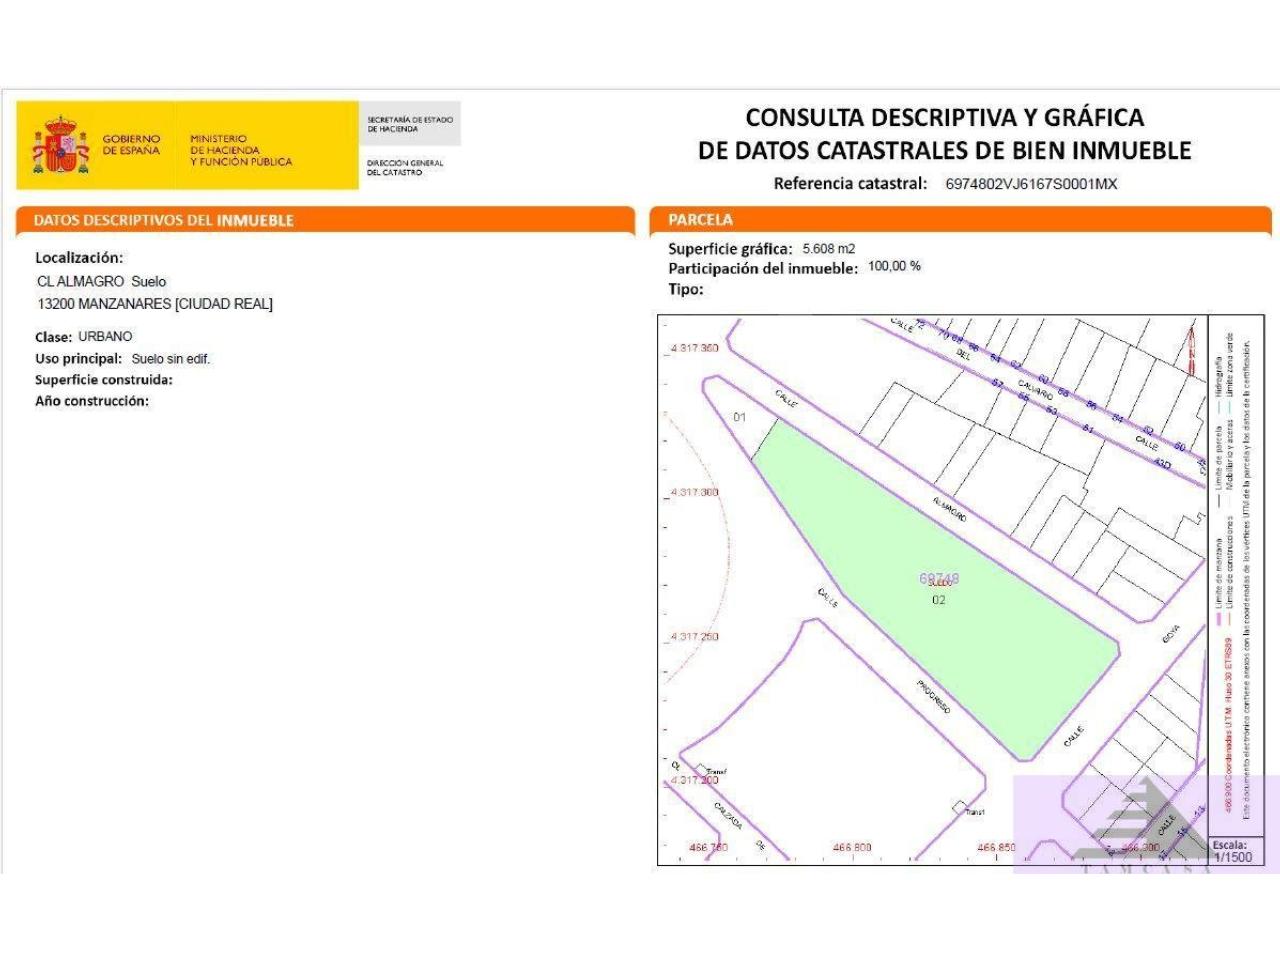Viewport: 1280px width, 960px height.
Task: Click the Superficie gráfica value 5.608 m2
Action: 829,249
